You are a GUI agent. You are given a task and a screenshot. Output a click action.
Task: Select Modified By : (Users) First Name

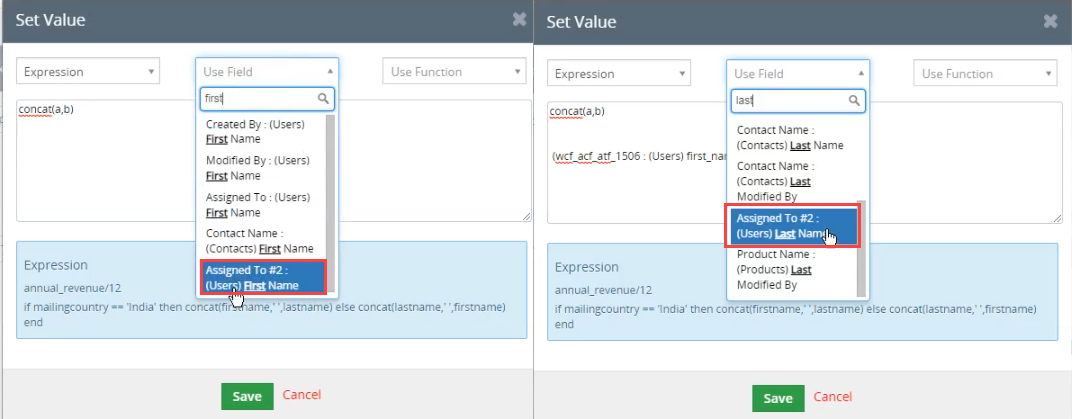(x=262, y=168)
